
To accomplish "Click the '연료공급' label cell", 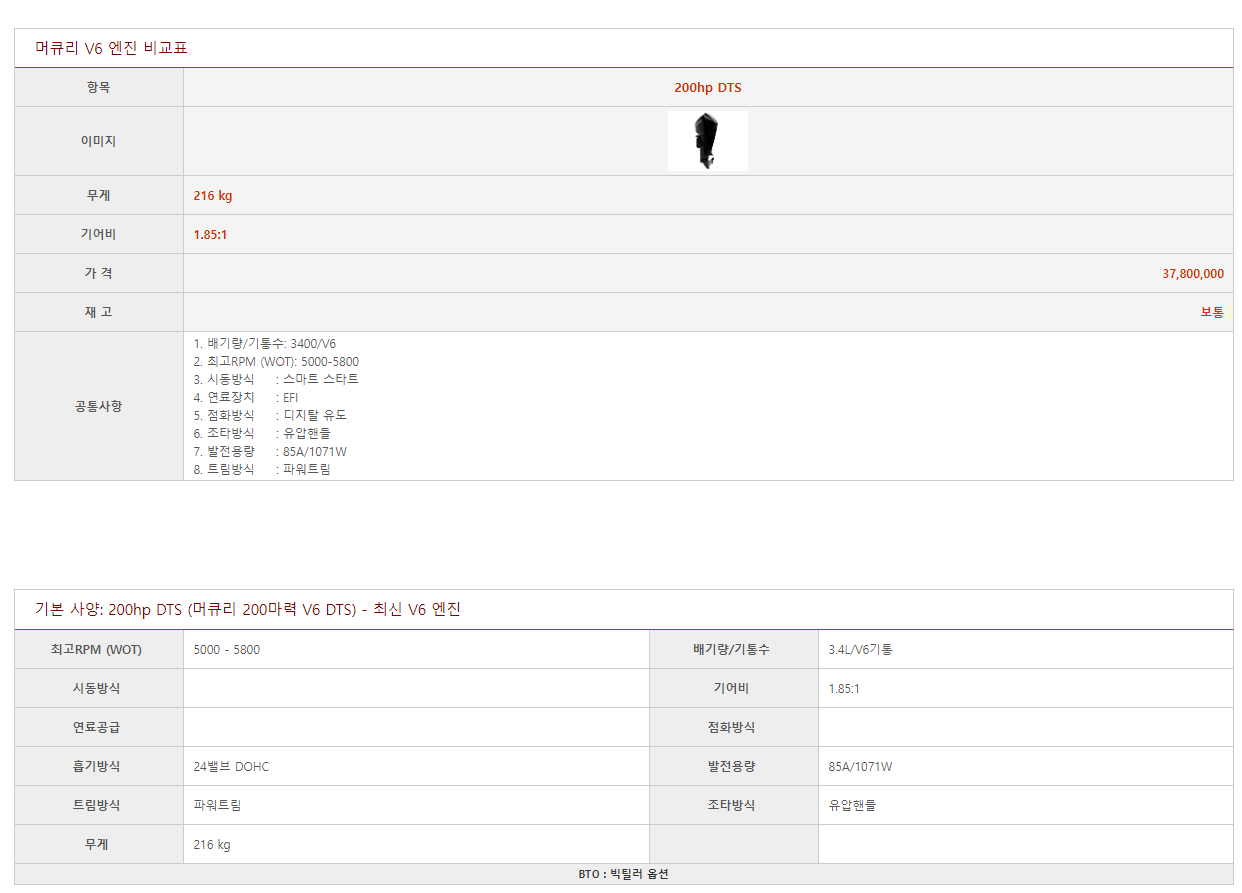I will pos(99,727).
